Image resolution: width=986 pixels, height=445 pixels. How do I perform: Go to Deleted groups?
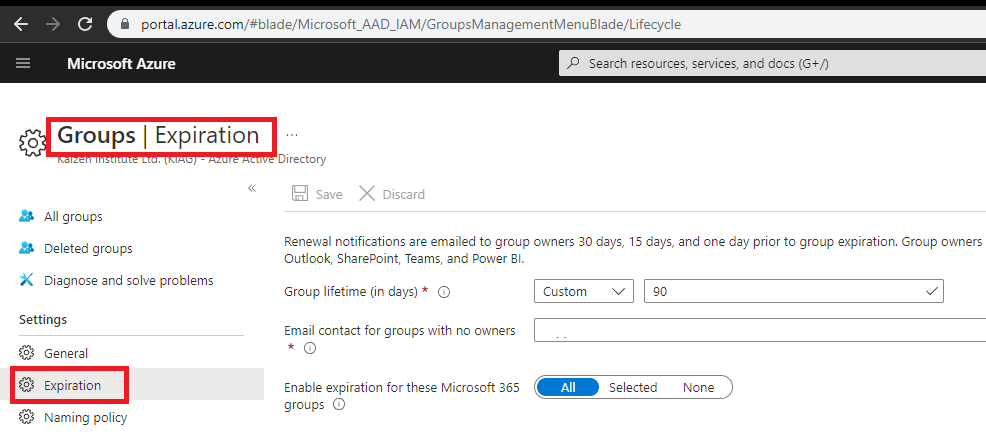click(88, 248)
